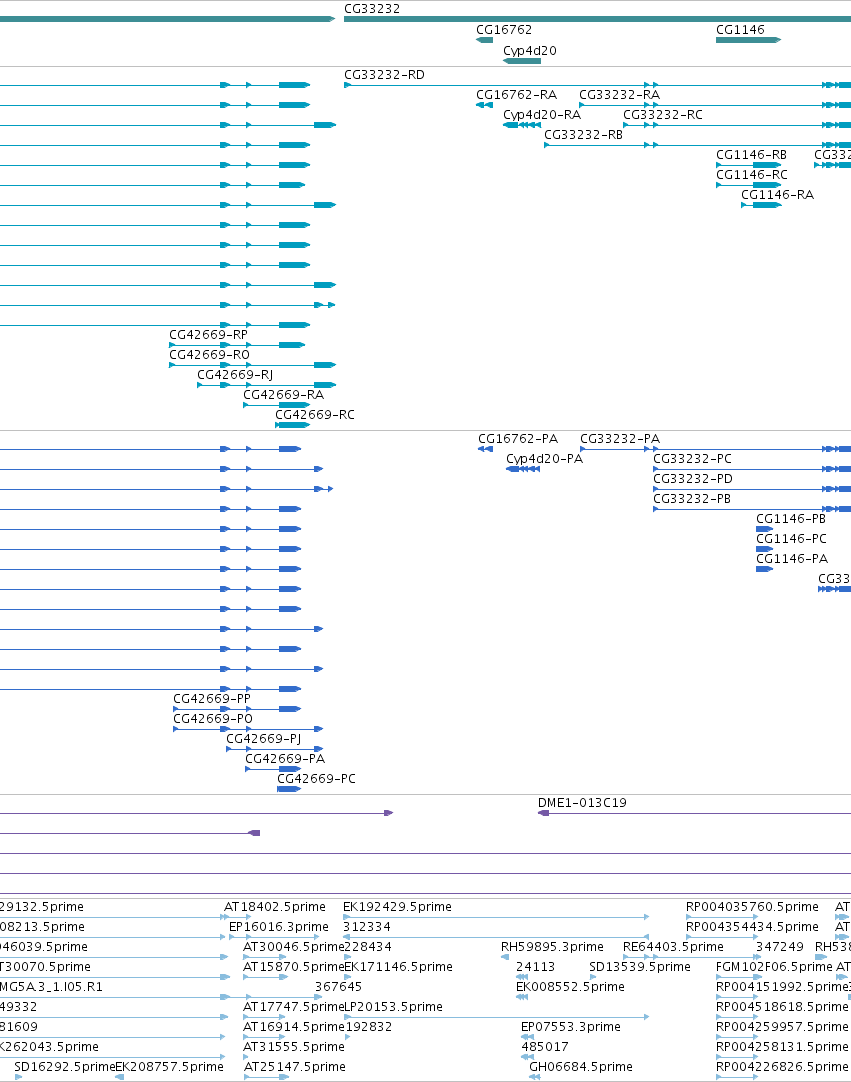The height and width of the screenshot is (1082, 851).
Task: Click protein CG42669-PO
Action: 213,720
